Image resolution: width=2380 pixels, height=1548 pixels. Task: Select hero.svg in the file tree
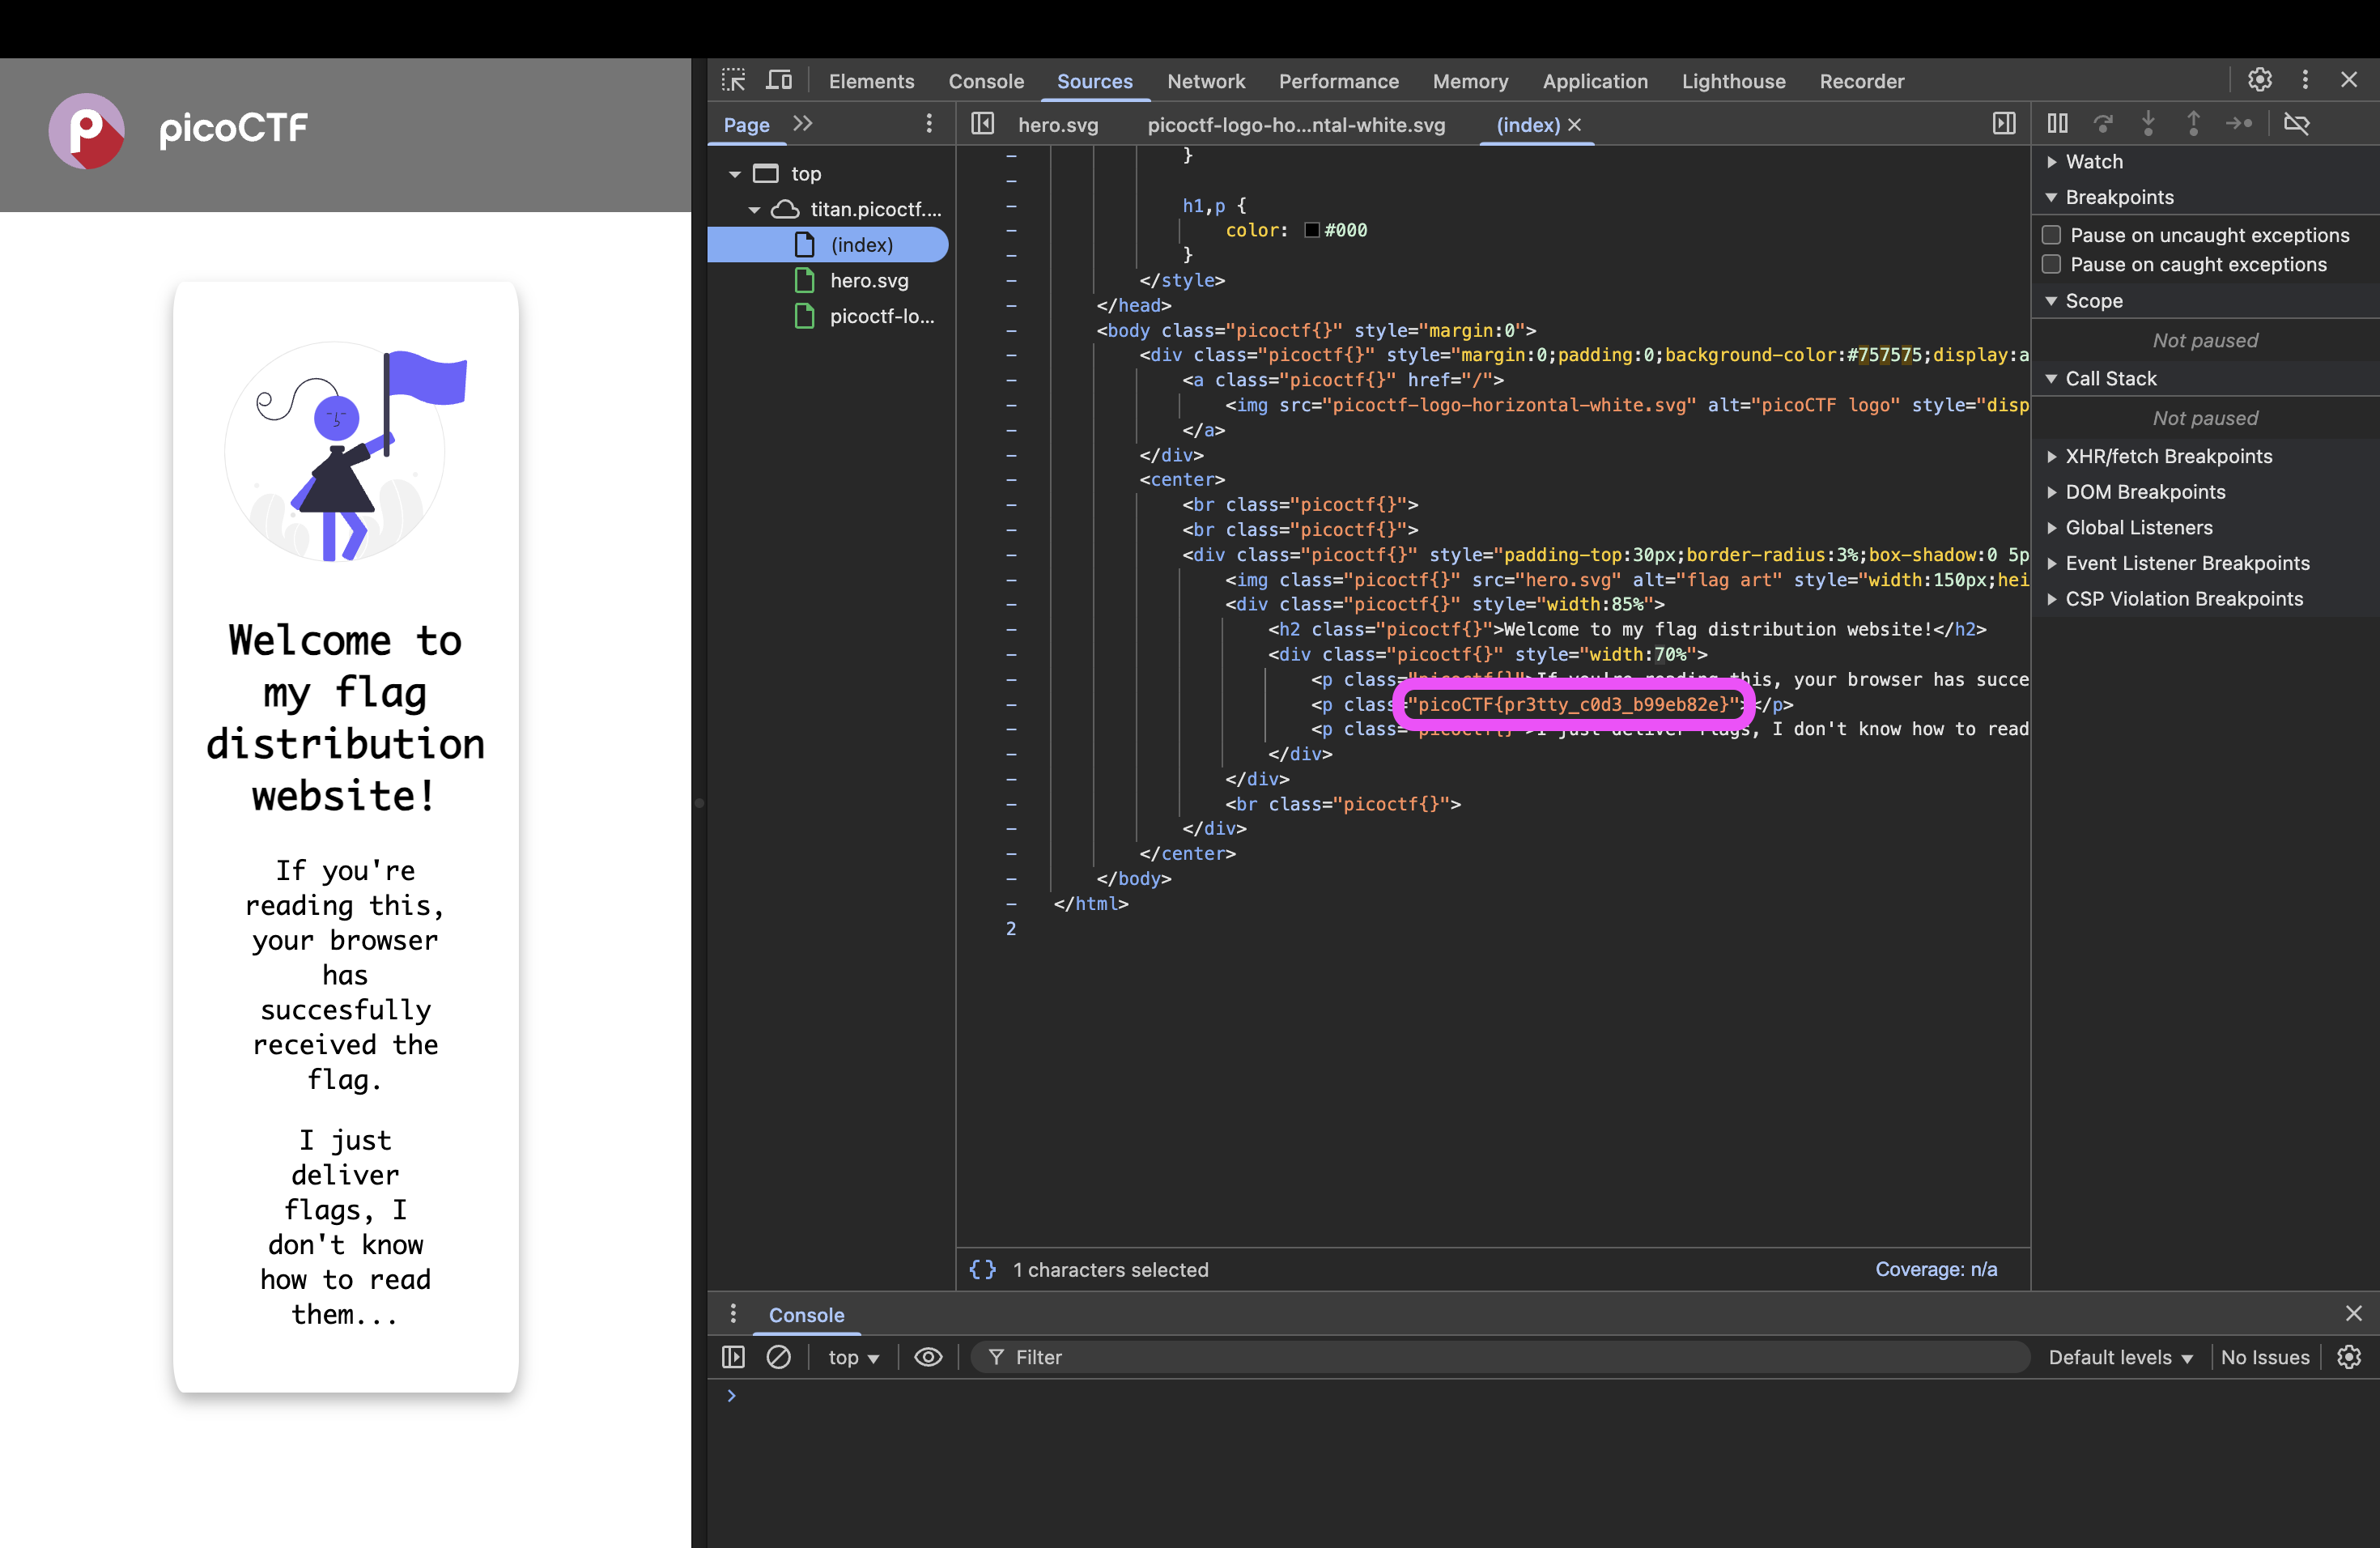(x=868, y=281)
